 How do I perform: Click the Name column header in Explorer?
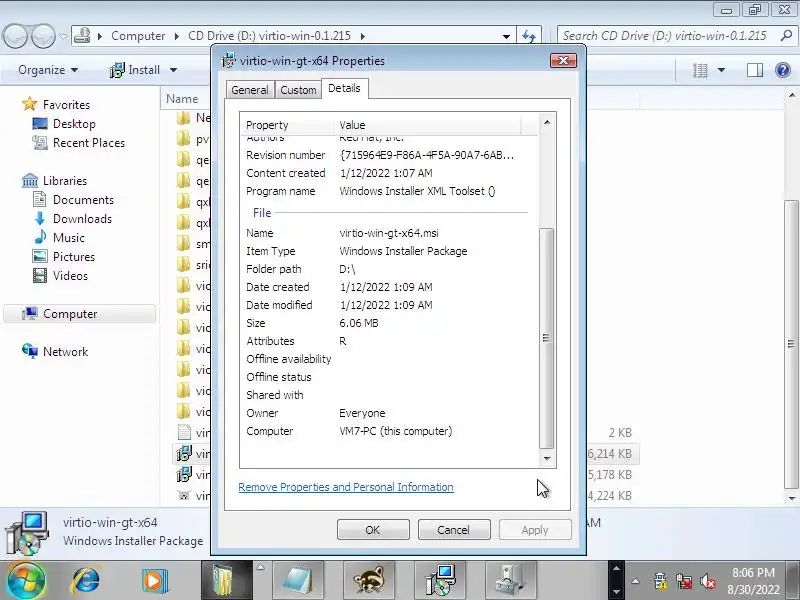click(182, 98)
